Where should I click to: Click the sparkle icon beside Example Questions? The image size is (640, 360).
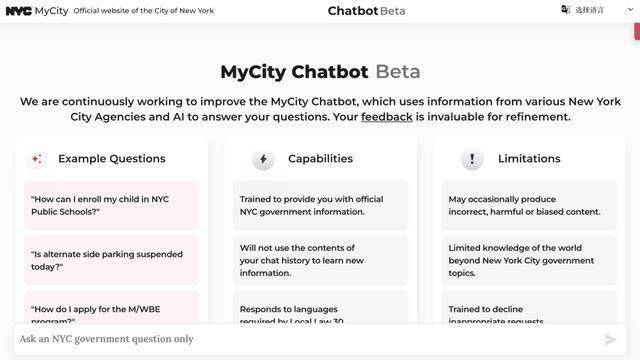point(37,159)
